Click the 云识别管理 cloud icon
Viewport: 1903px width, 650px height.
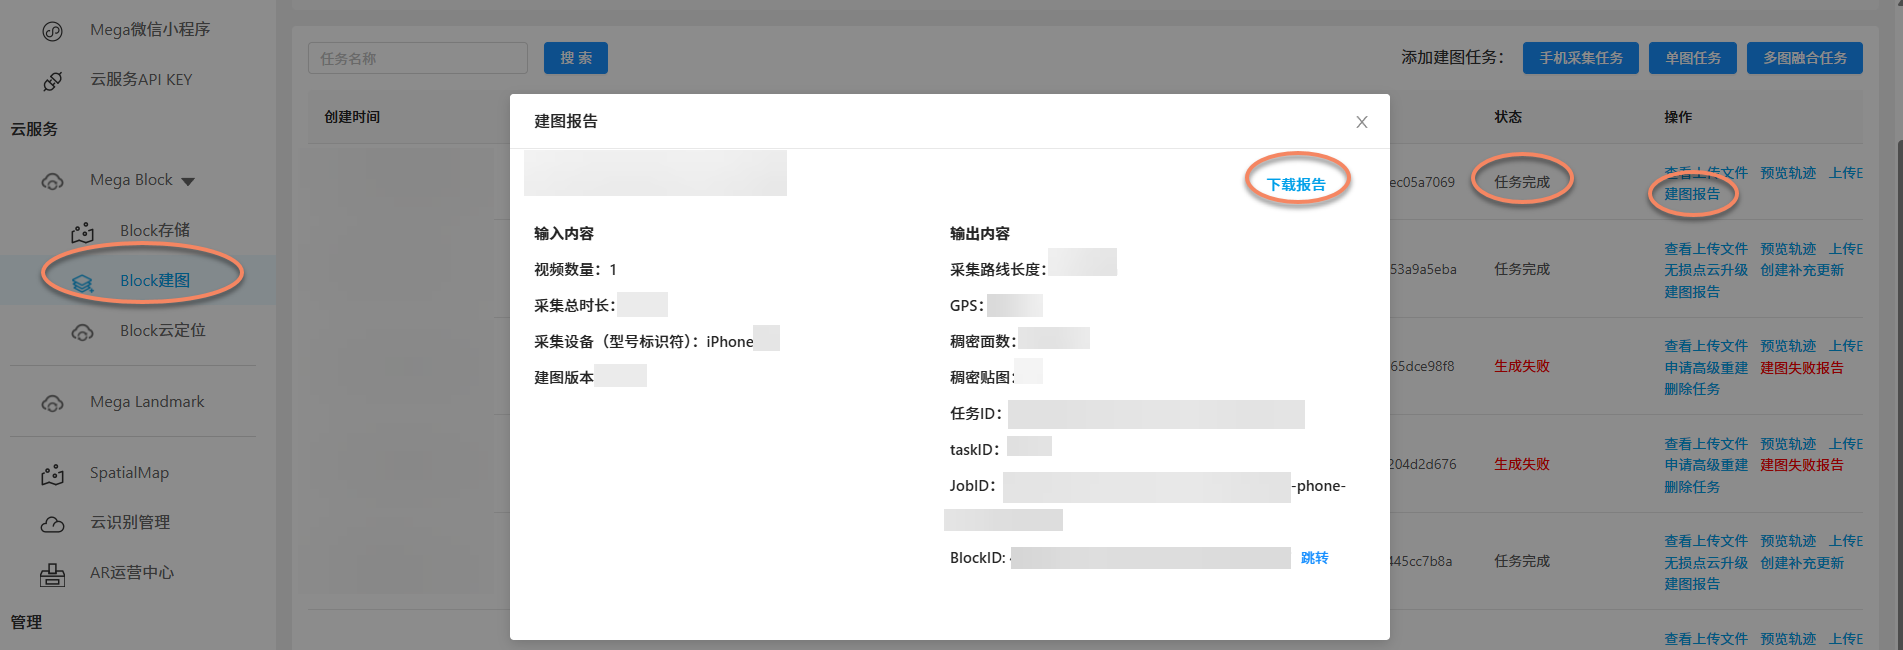[x=53, y=524]
